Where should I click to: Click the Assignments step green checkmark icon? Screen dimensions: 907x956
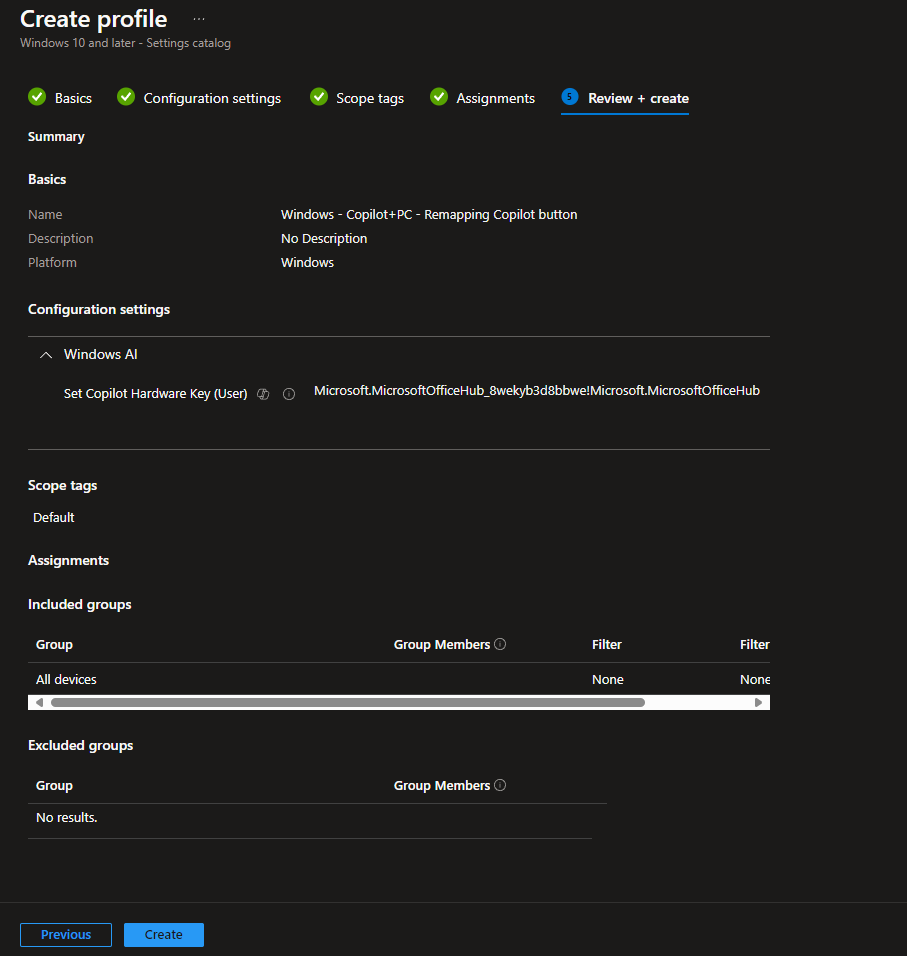pyautogui.click(x=439, y=97)
